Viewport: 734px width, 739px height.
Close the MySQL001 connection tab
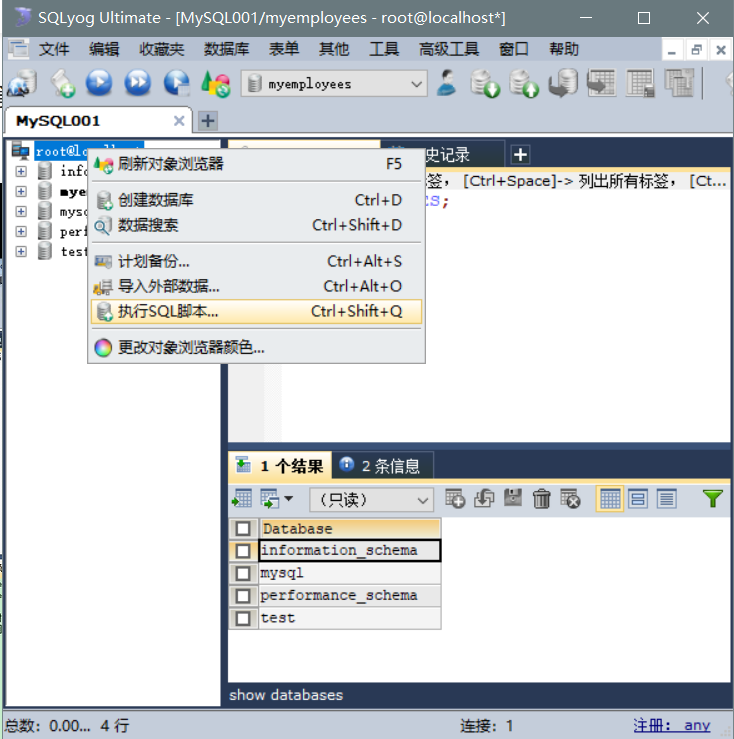click(x=179, y=121)
